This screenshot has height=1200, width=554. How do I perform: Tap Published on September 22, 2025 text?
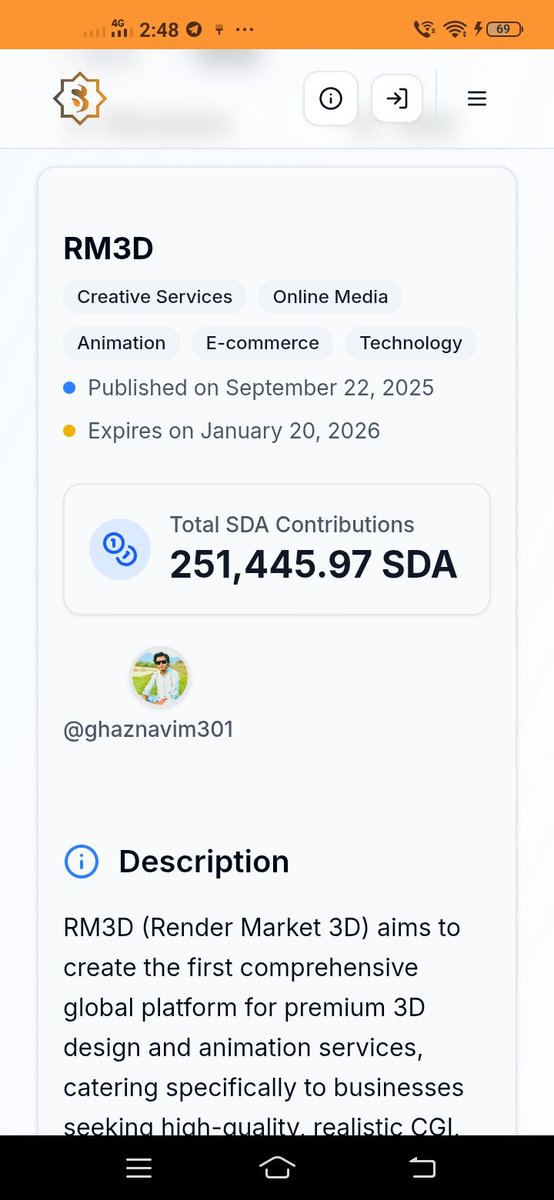pyautogui.click(x=261, y=388)
